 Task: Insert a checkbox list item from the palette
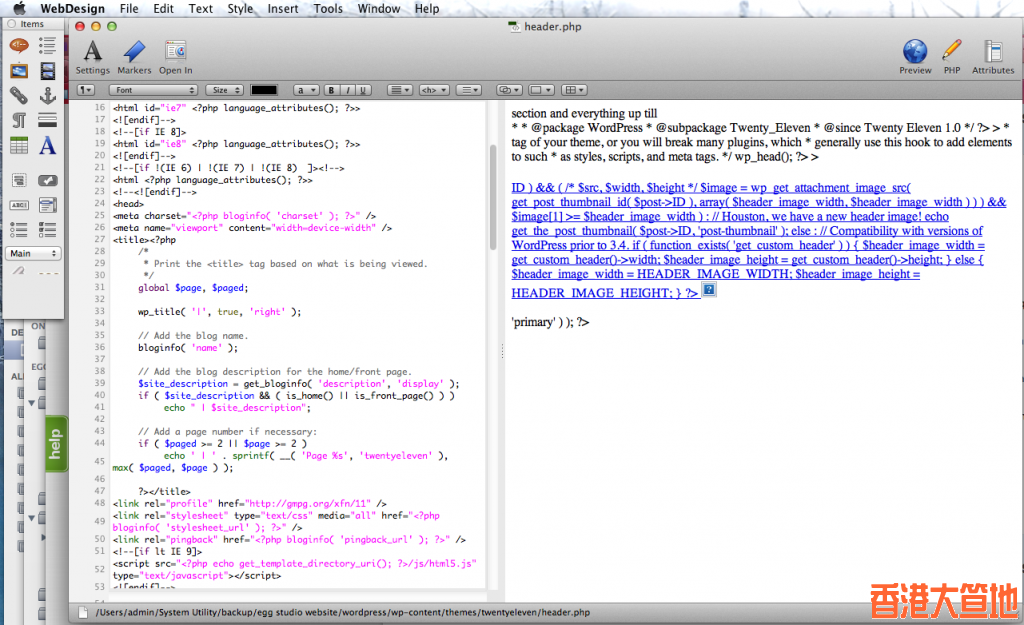pos(47,230)
